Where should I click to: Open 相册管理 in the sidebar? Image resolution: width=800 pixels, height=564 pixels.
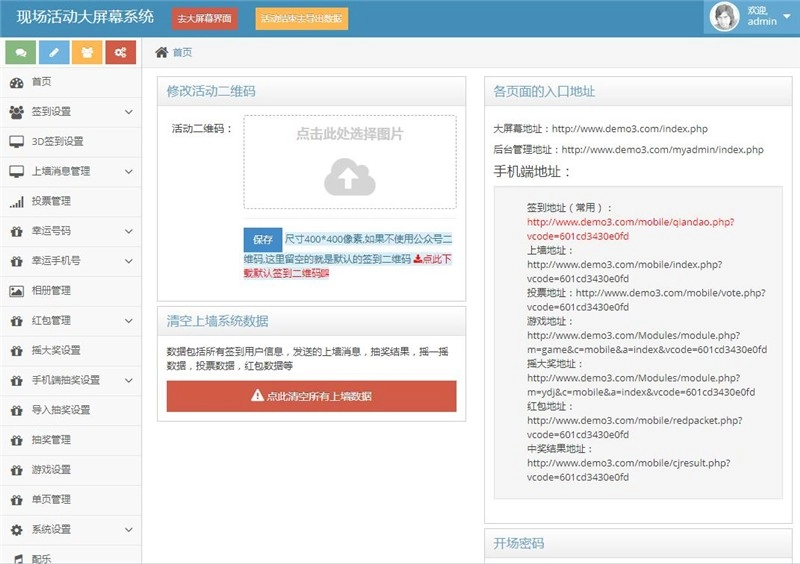click(x=51, y=291)
